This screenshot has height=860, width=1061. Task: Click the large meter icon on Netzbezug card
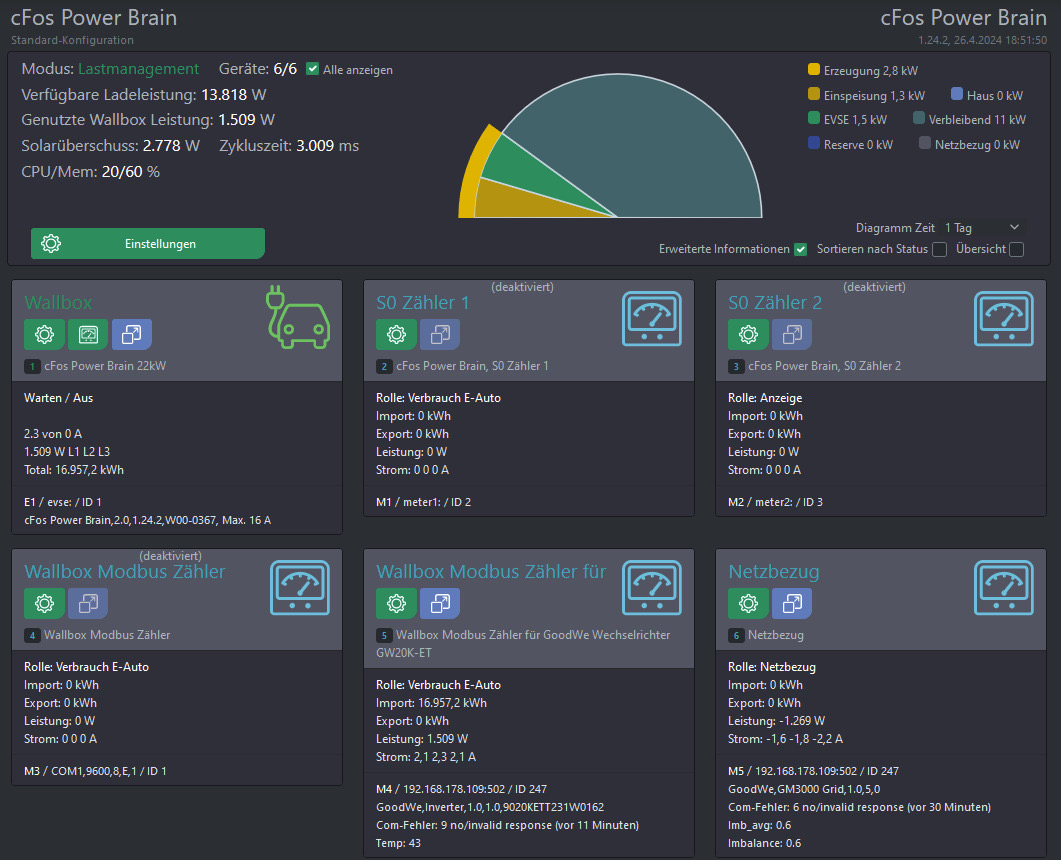coord(1005,587)
